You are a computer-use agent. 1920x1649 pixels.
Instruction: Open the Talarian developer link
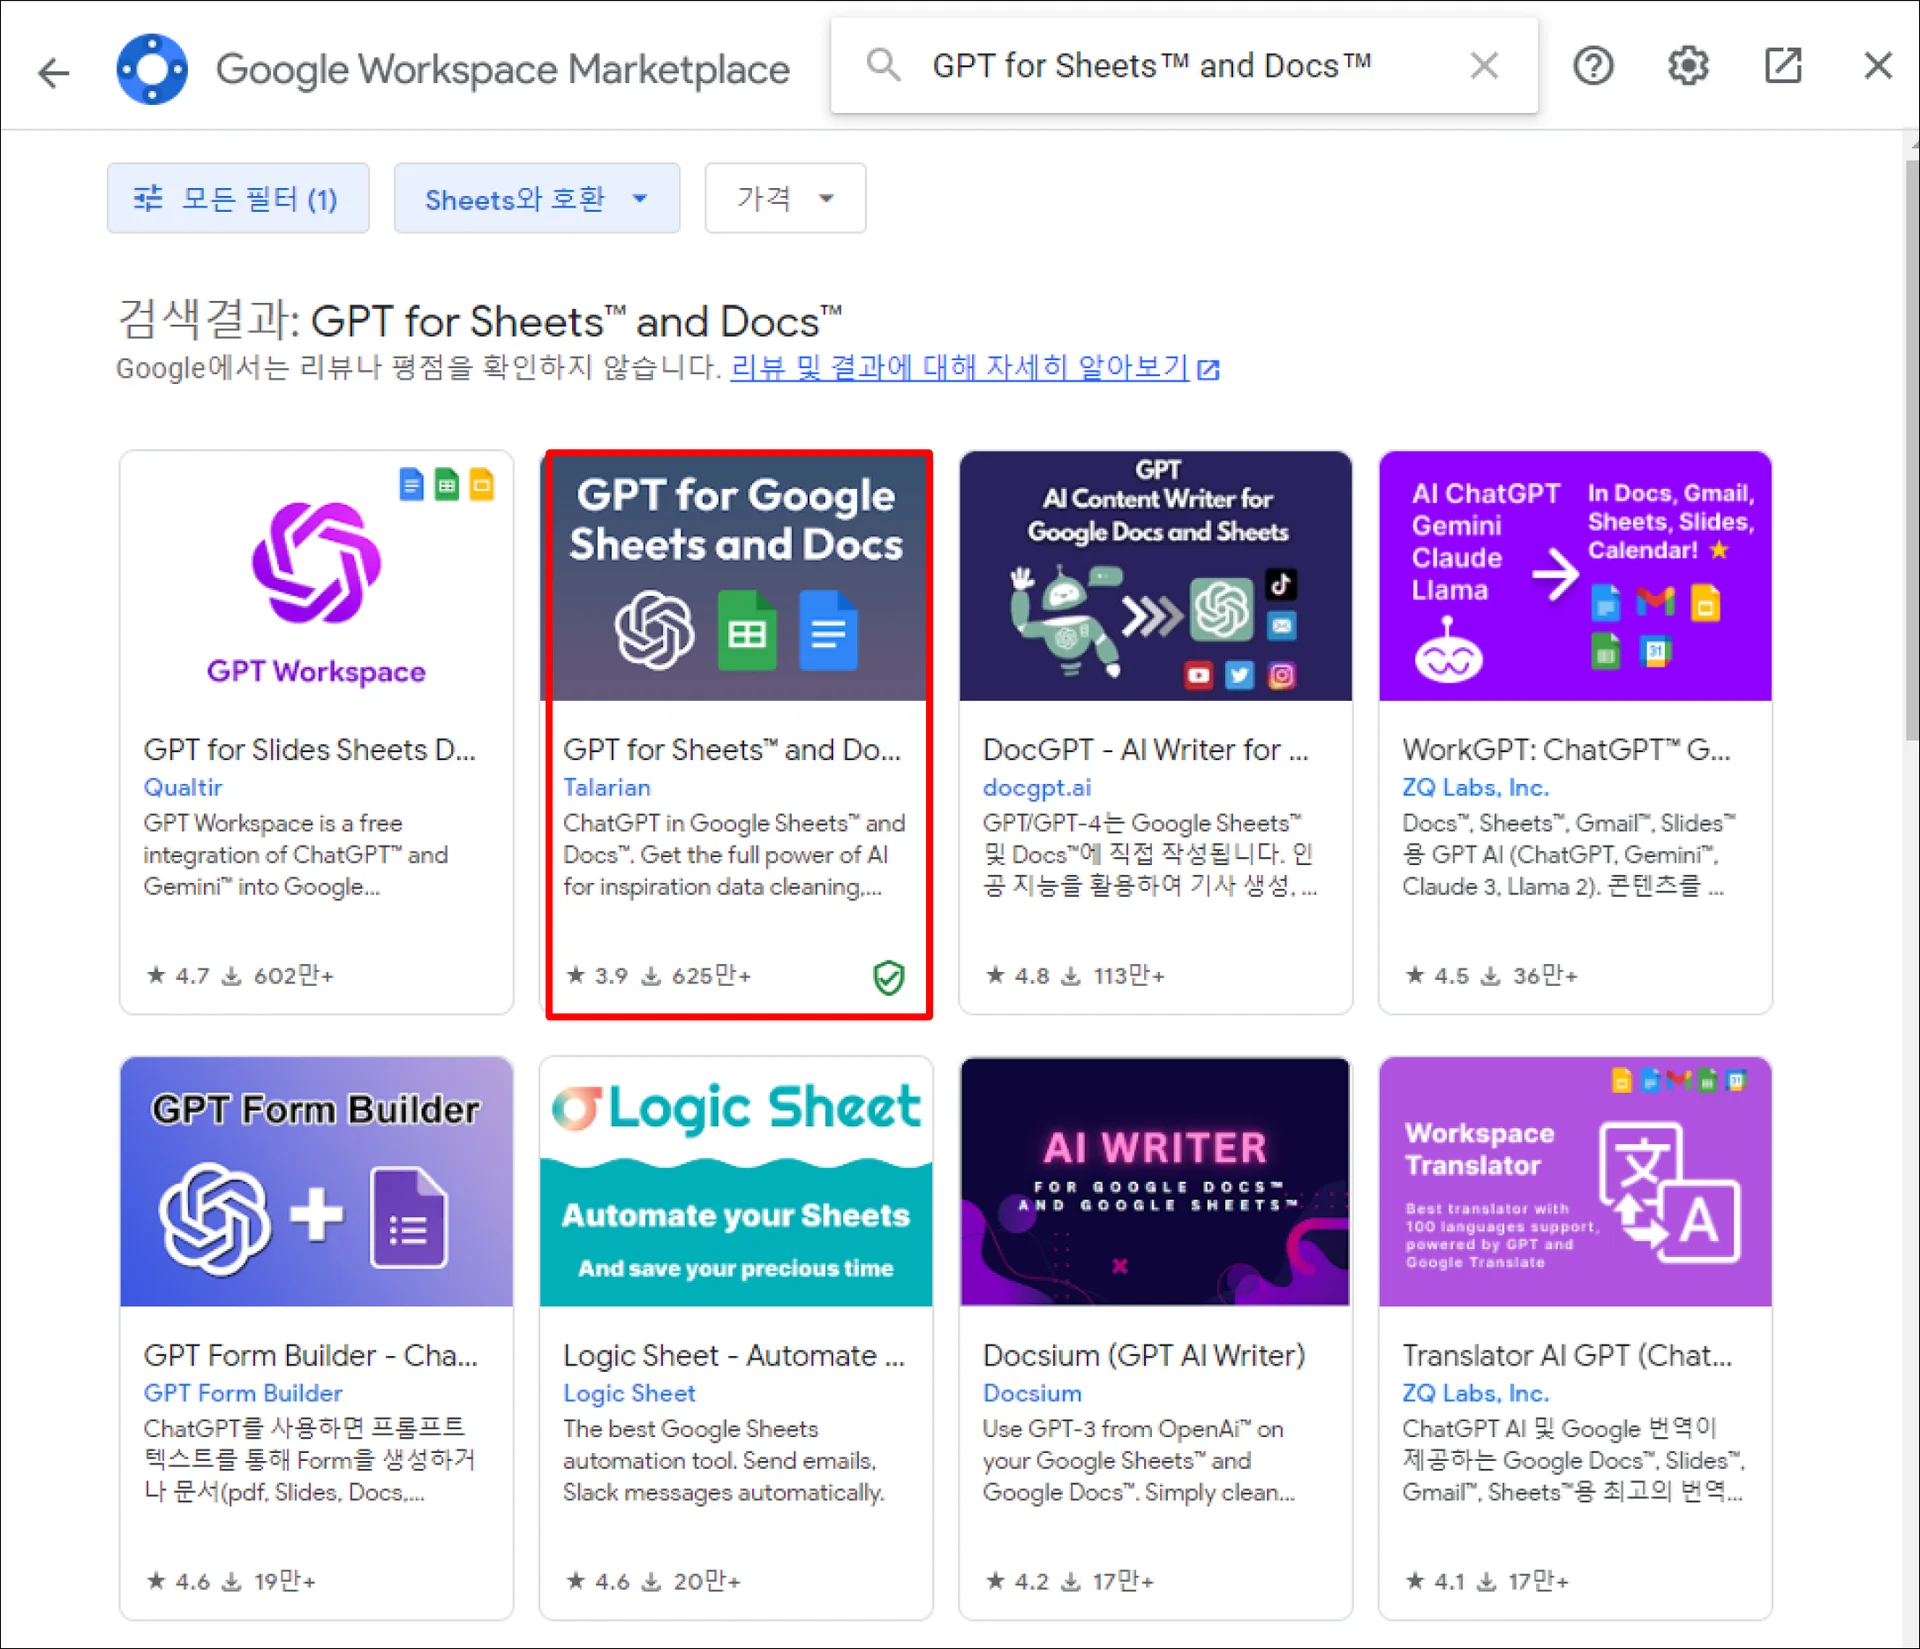[607, 787]
